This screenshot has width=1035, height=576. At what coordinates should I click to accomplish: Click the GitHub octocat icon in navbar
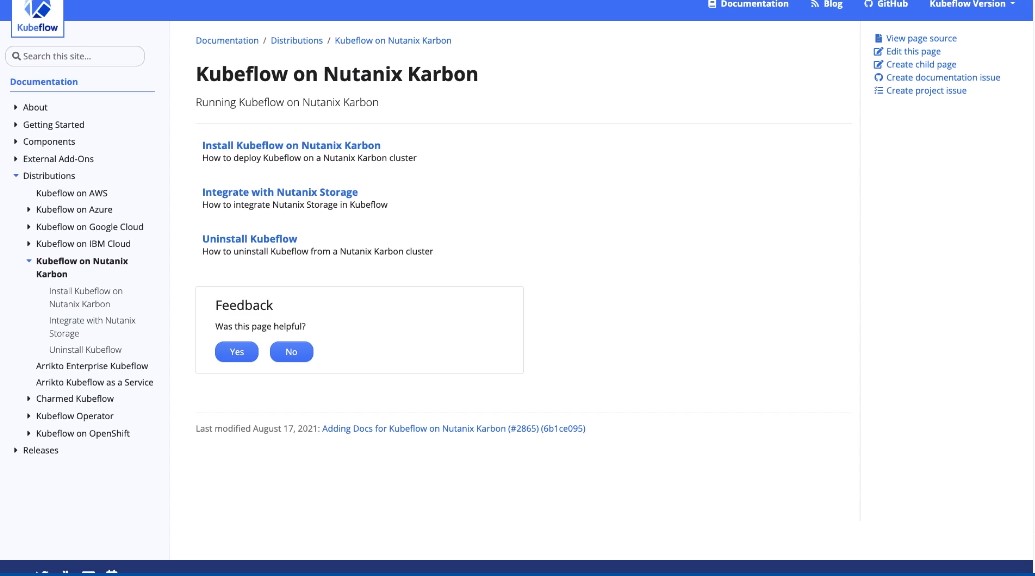tap(868, 4)
